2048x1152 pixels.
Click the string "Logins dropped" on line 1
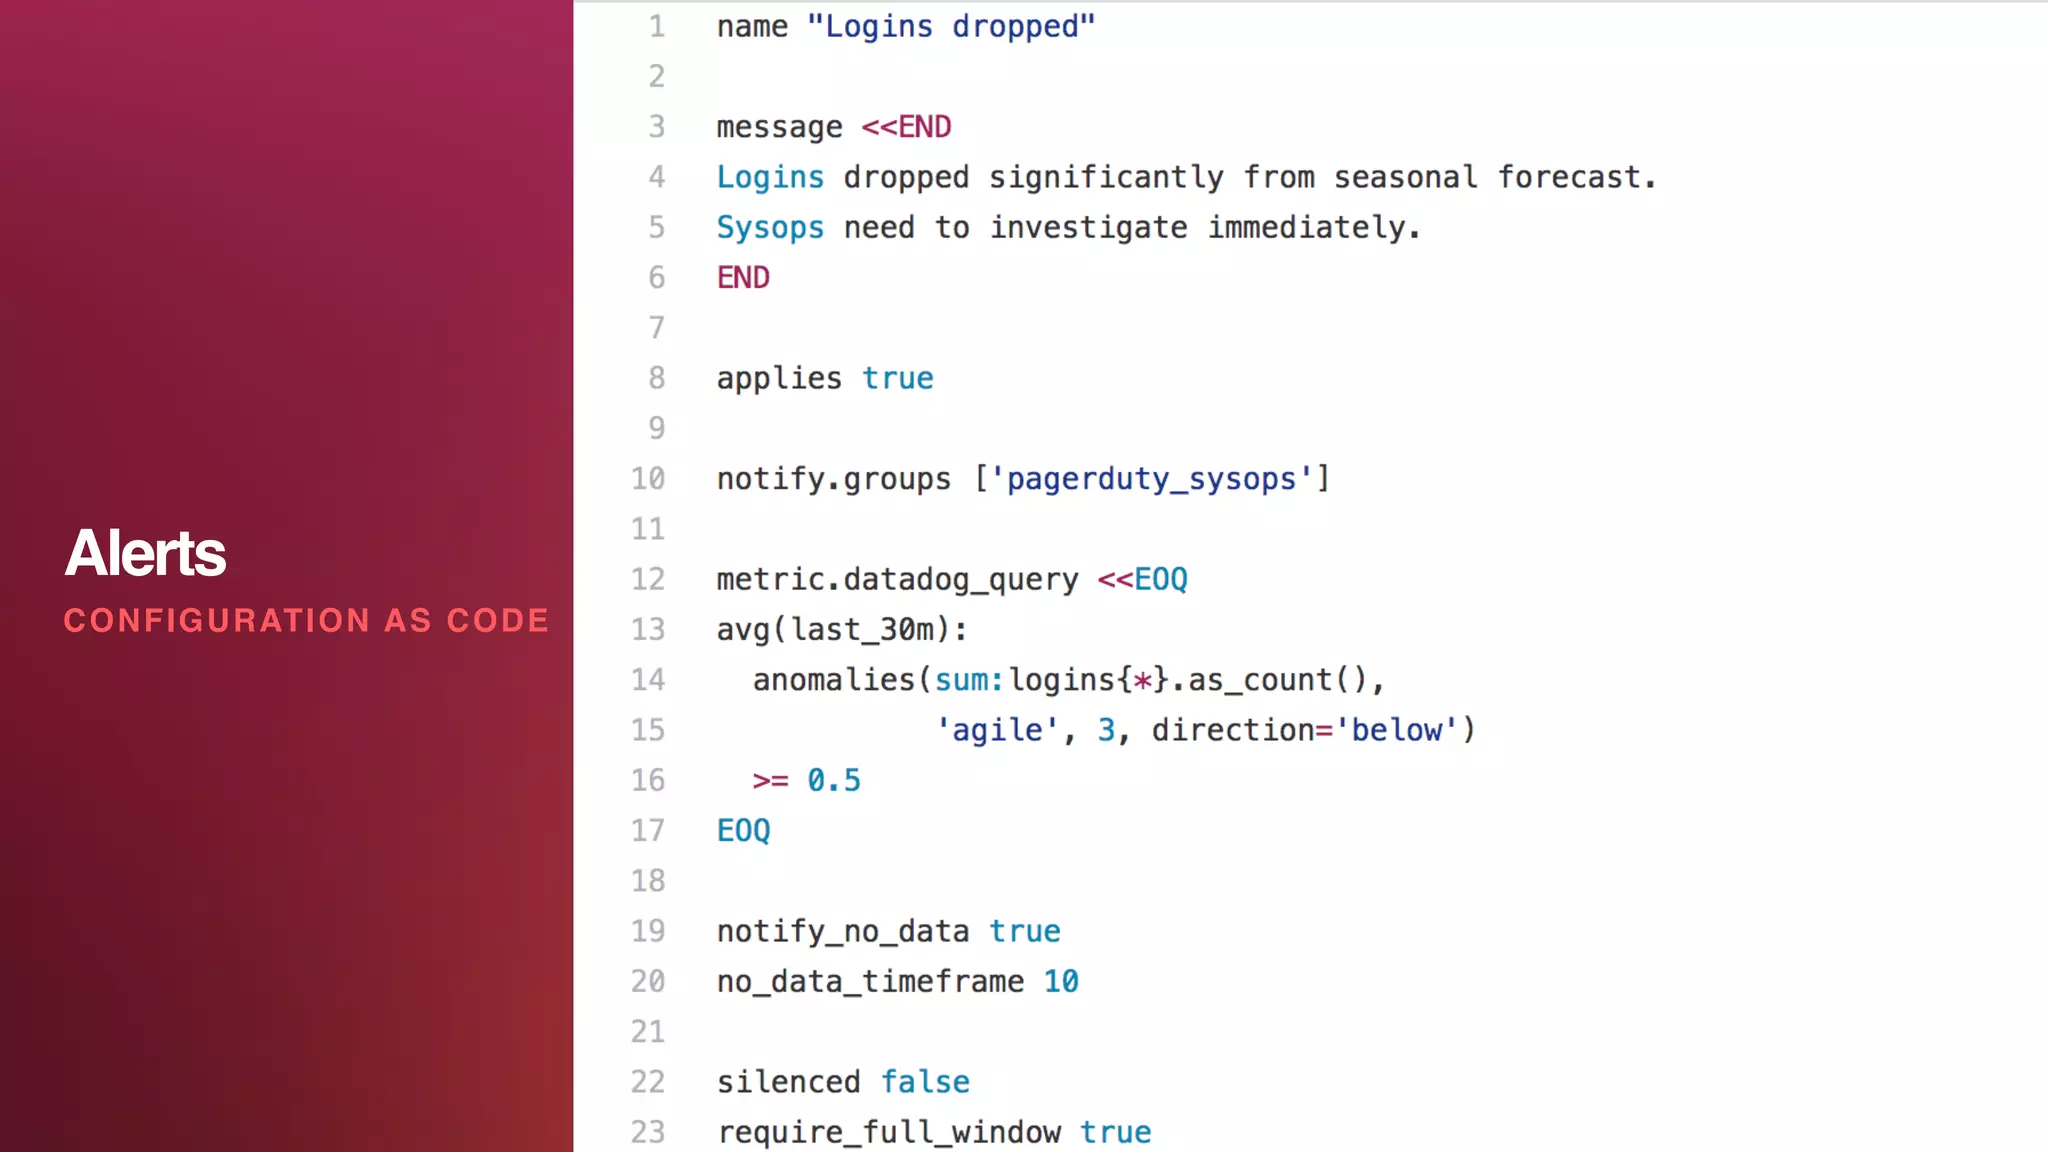[951, 26]
